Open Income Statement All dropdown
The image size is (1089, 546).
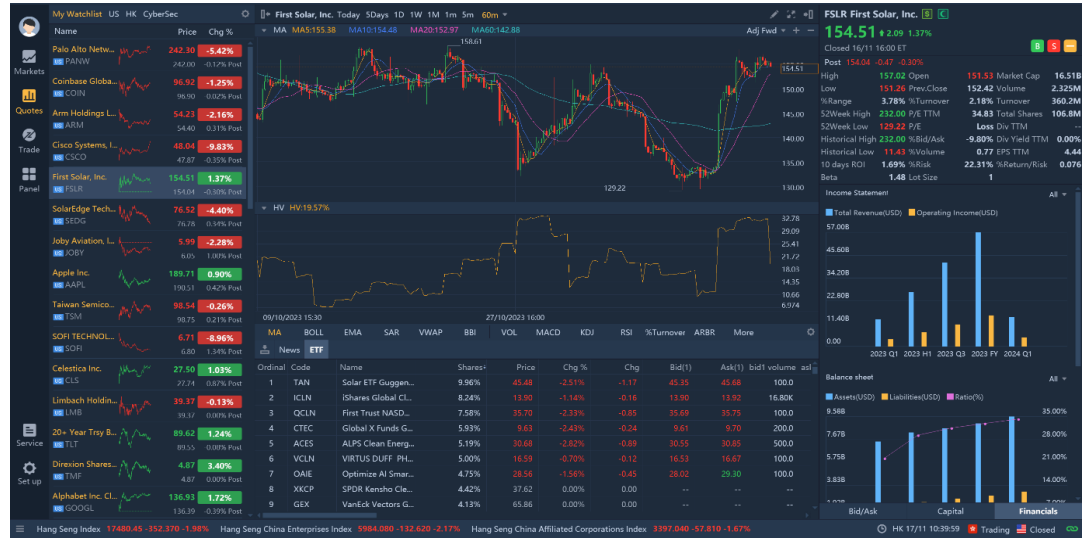1057,195
